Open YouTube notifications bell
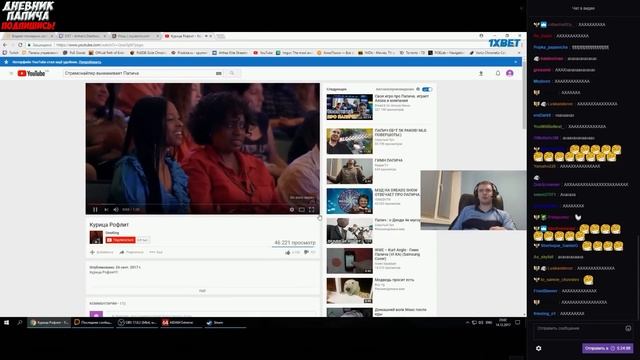The width and height of the screenshot is (640, 360). tap(498, 73)
